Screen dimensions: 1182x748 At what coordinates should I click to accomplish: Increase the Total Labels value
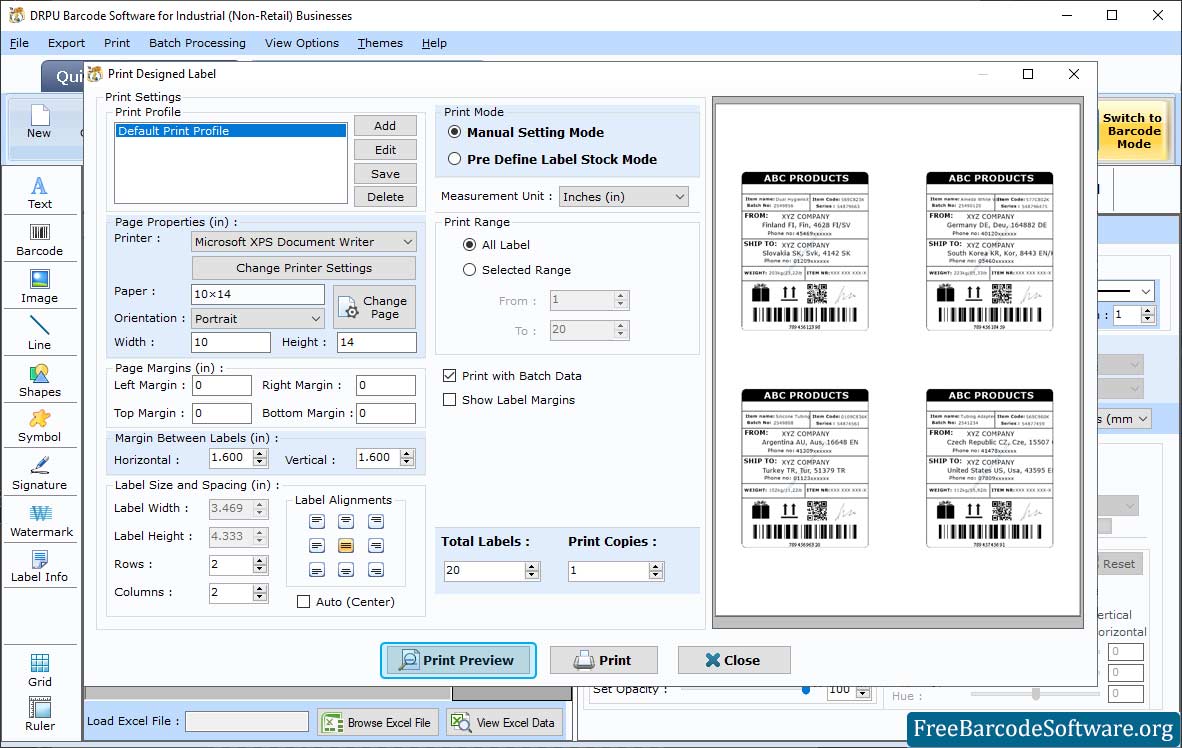(x=532, y=566)
